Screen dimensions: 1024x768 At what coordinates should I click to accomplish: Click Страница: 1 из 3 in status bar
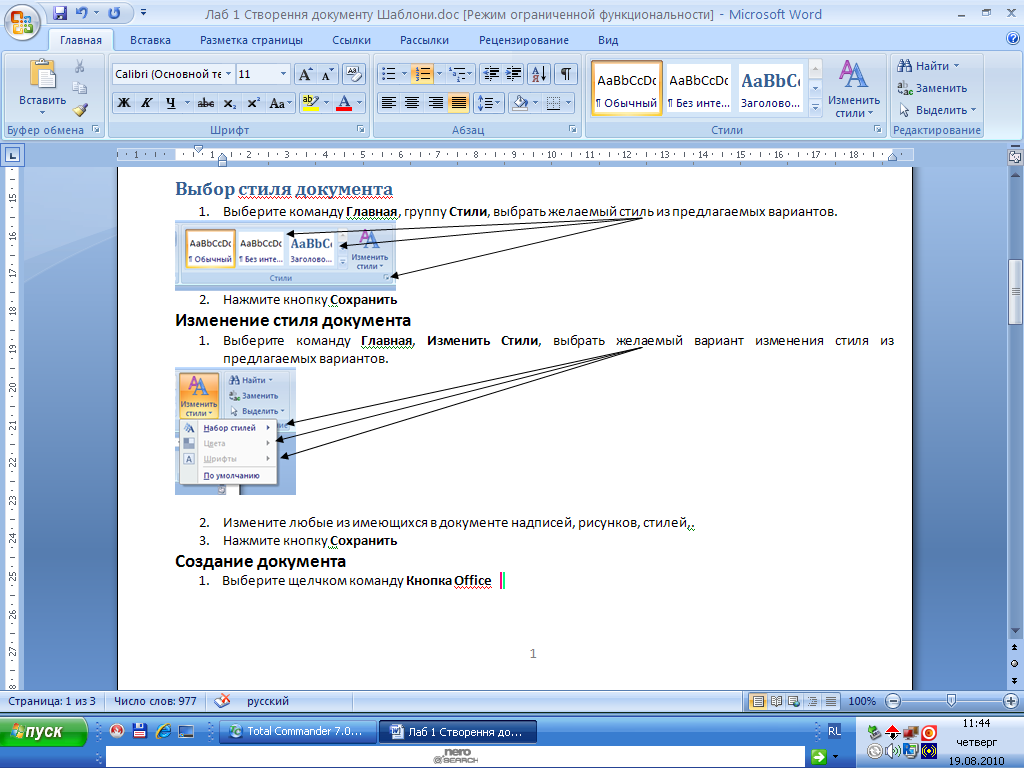click(x=52, y=701)
